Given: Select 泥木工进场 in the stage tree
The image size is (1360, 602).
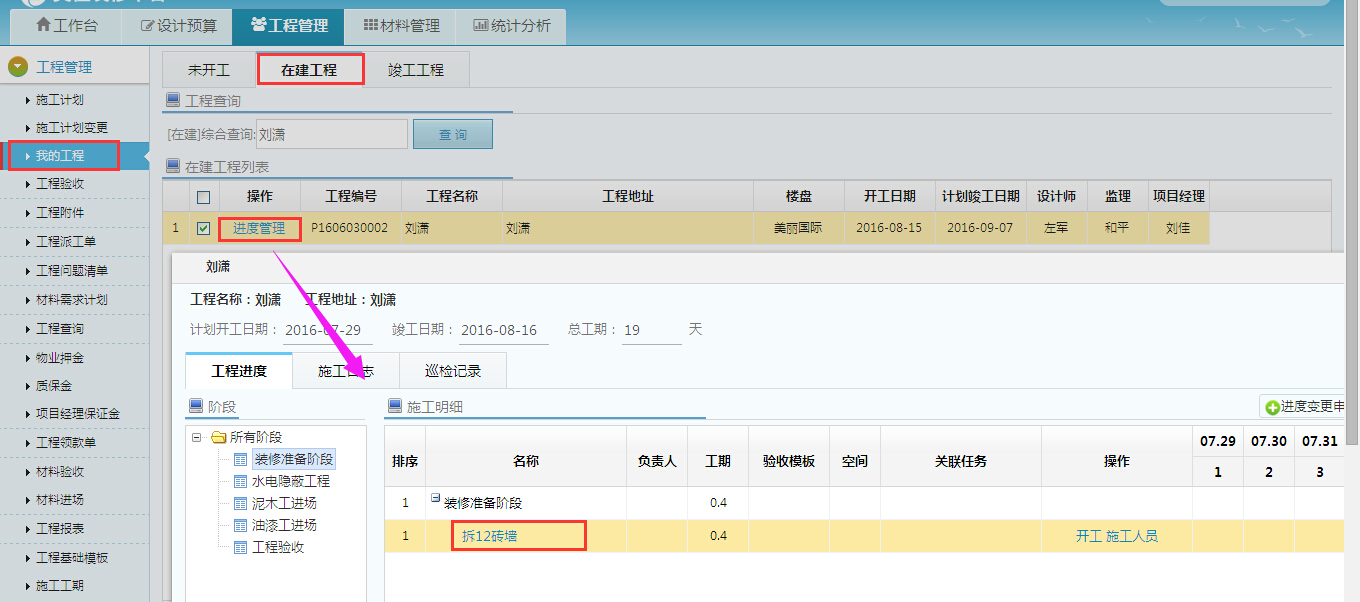Looking at the screenshot, I should click(x=284, y=503).
